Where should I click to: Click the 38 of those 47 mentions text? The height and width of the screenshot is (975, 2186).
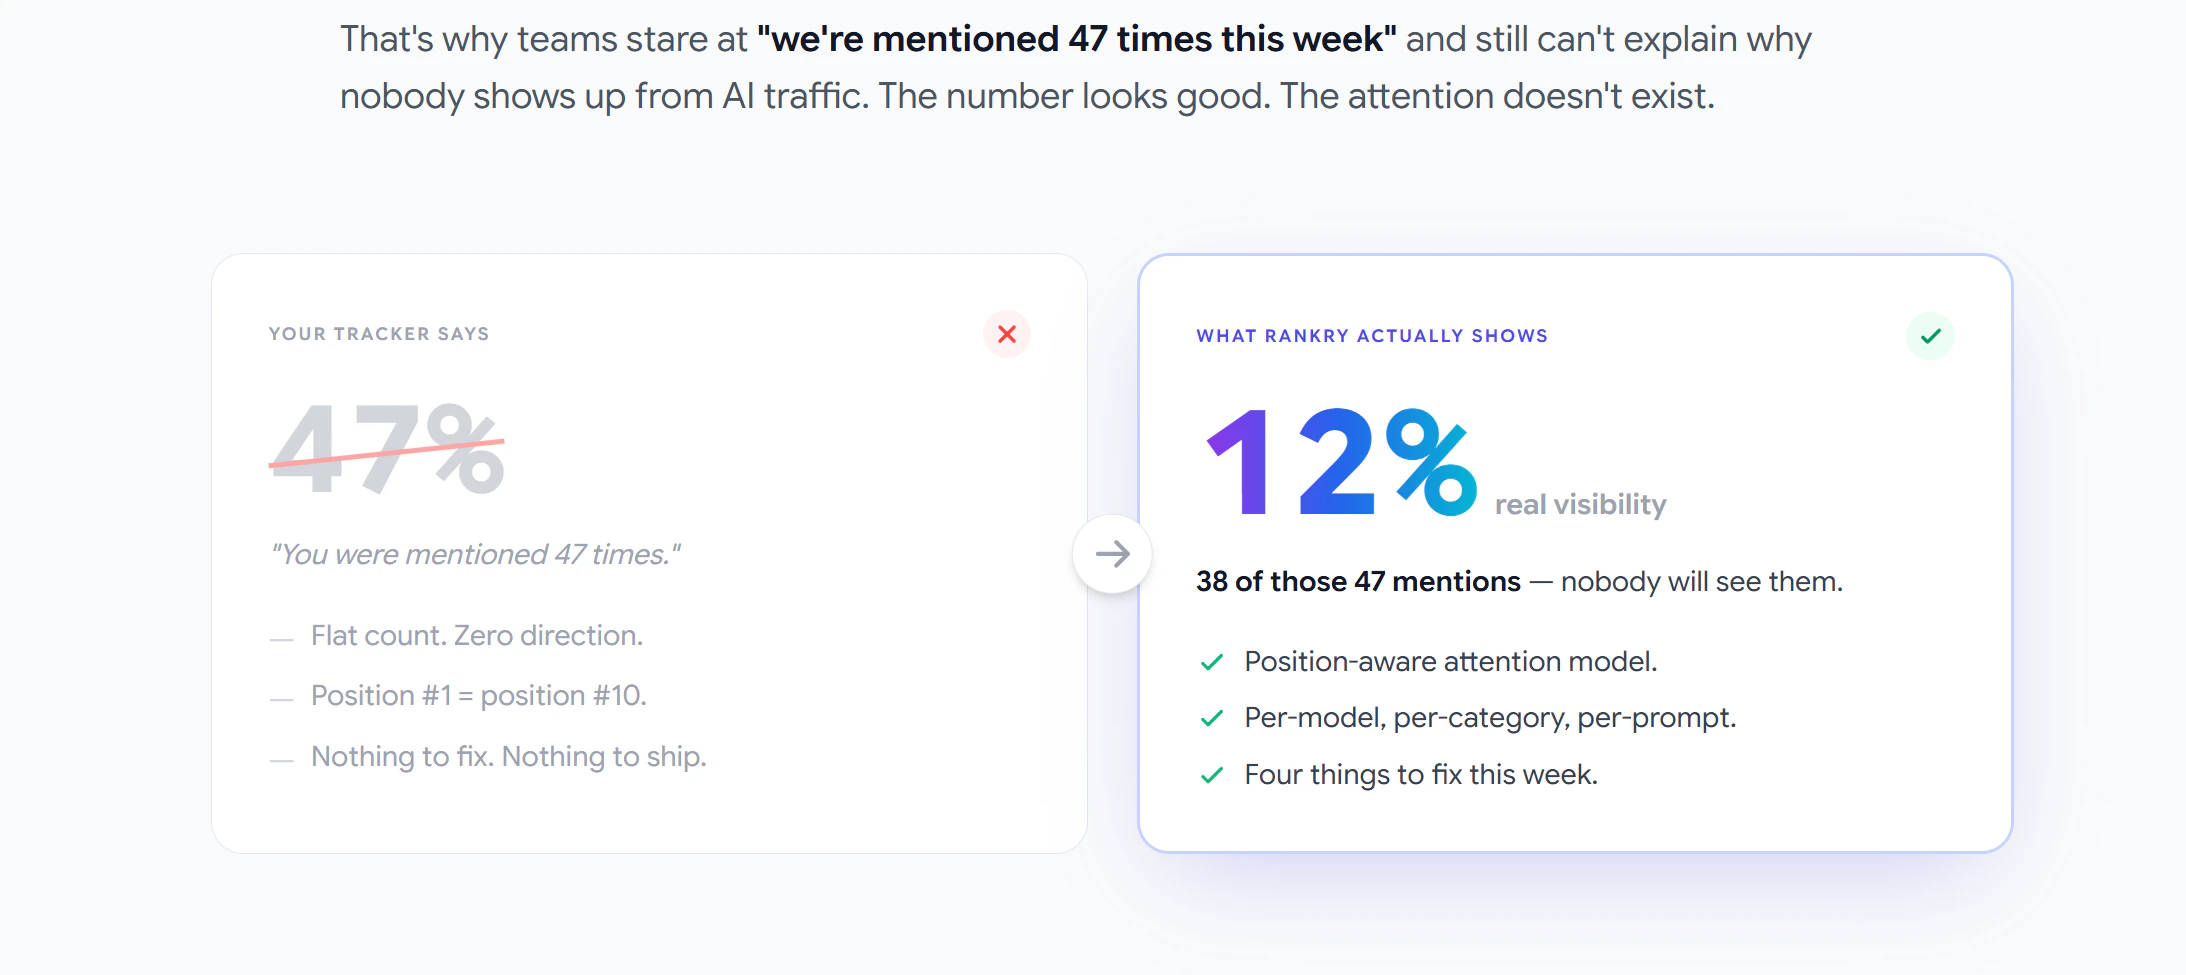1358,581
